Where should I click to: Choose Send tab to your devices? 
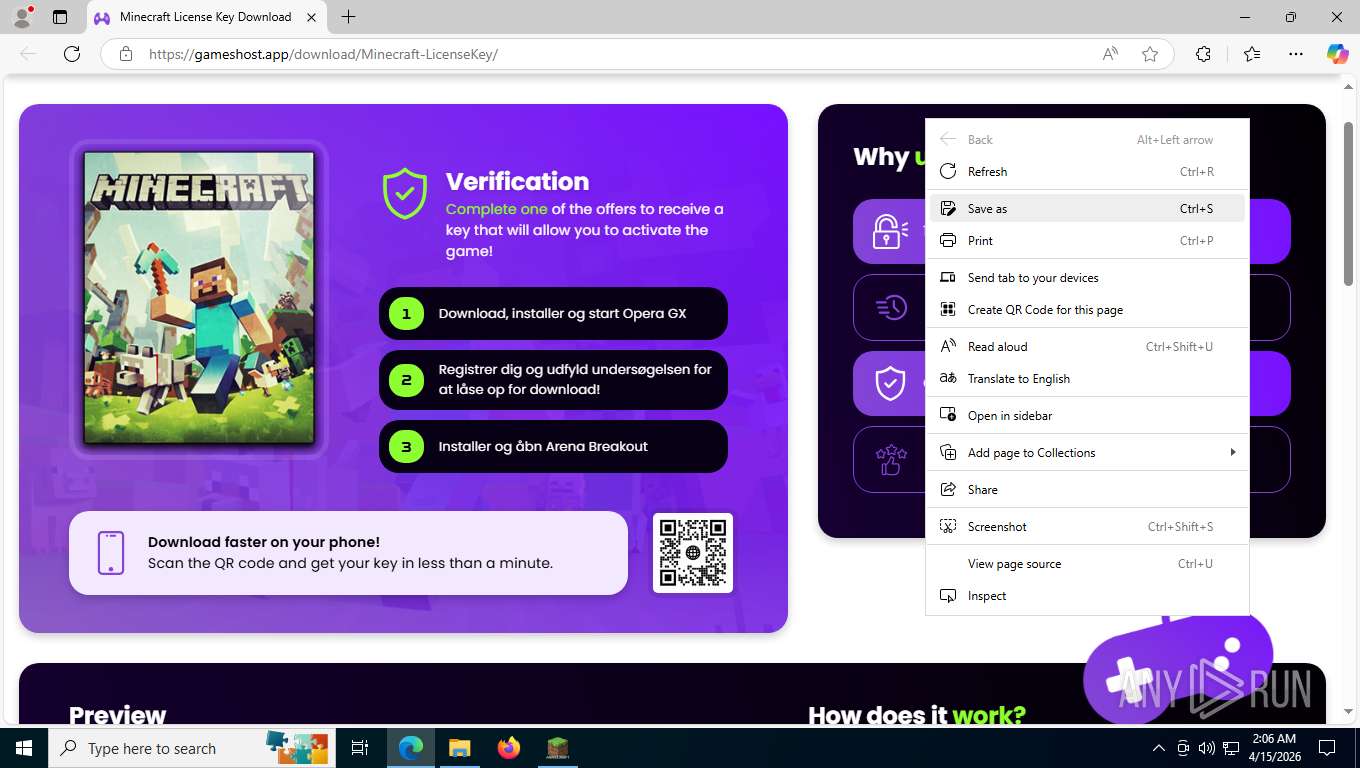[x=1087, y=278]
